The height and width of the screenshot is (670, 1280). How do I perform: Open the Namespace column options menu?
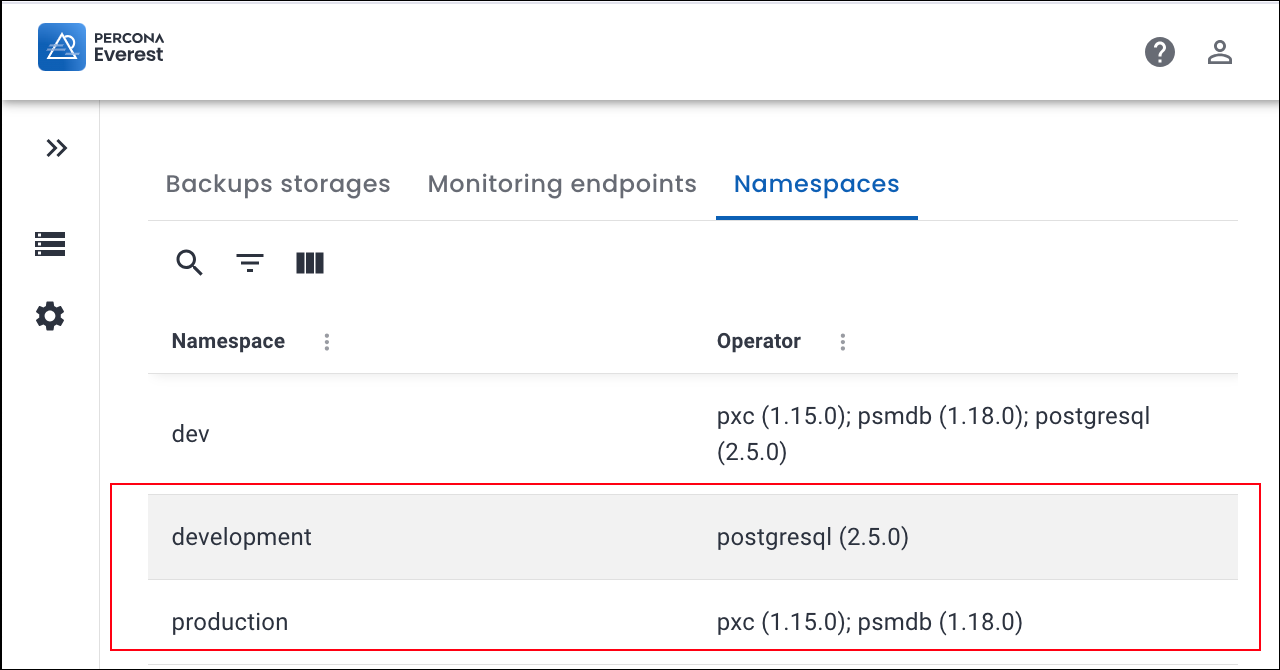327,342
